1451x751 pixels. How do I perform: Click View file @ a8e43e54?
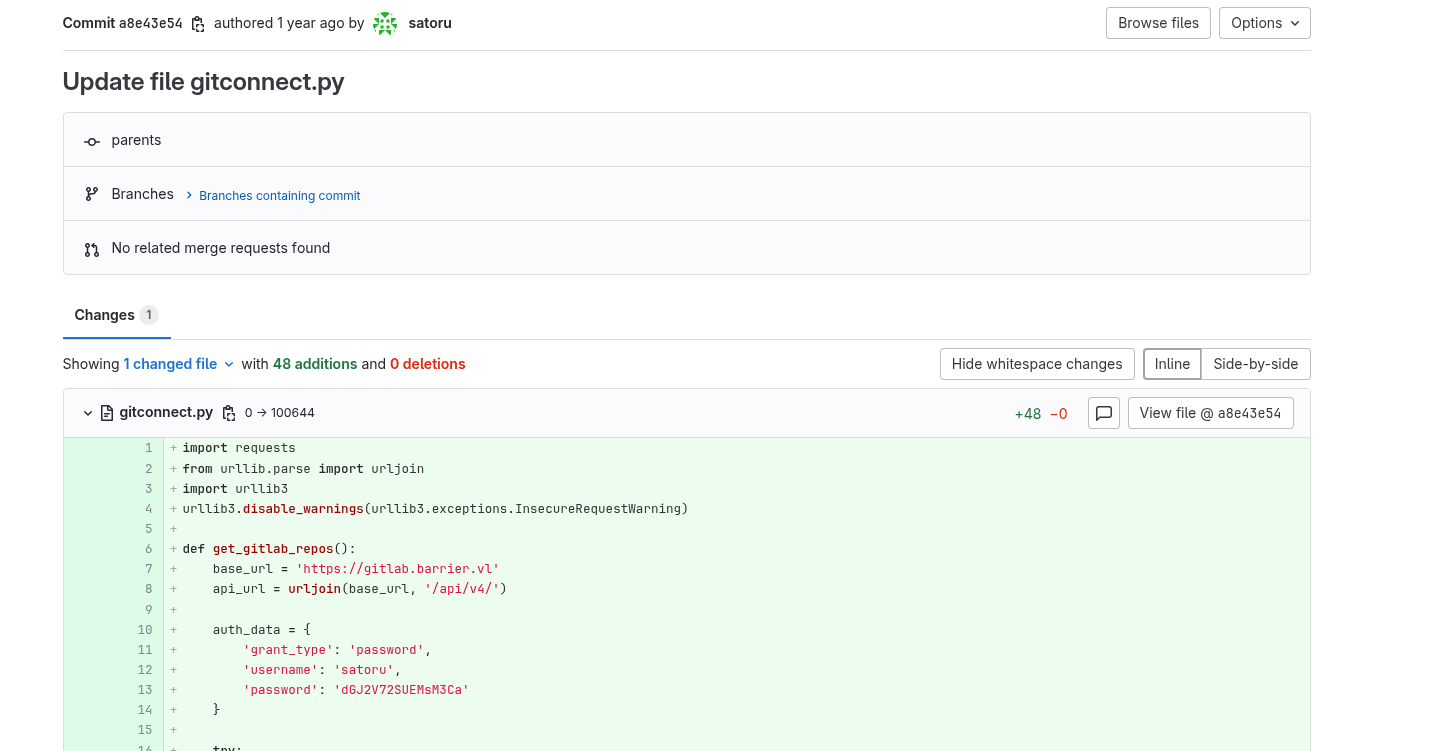tap(1211, 413)
